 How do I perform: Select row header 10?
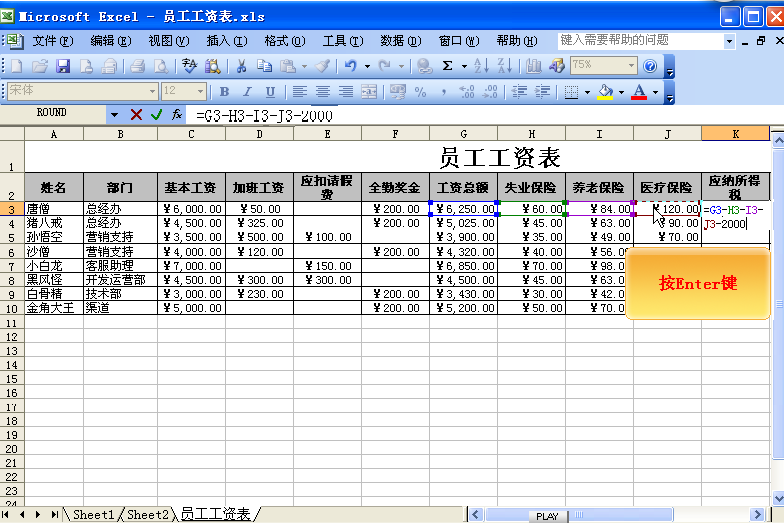point(12,308)
